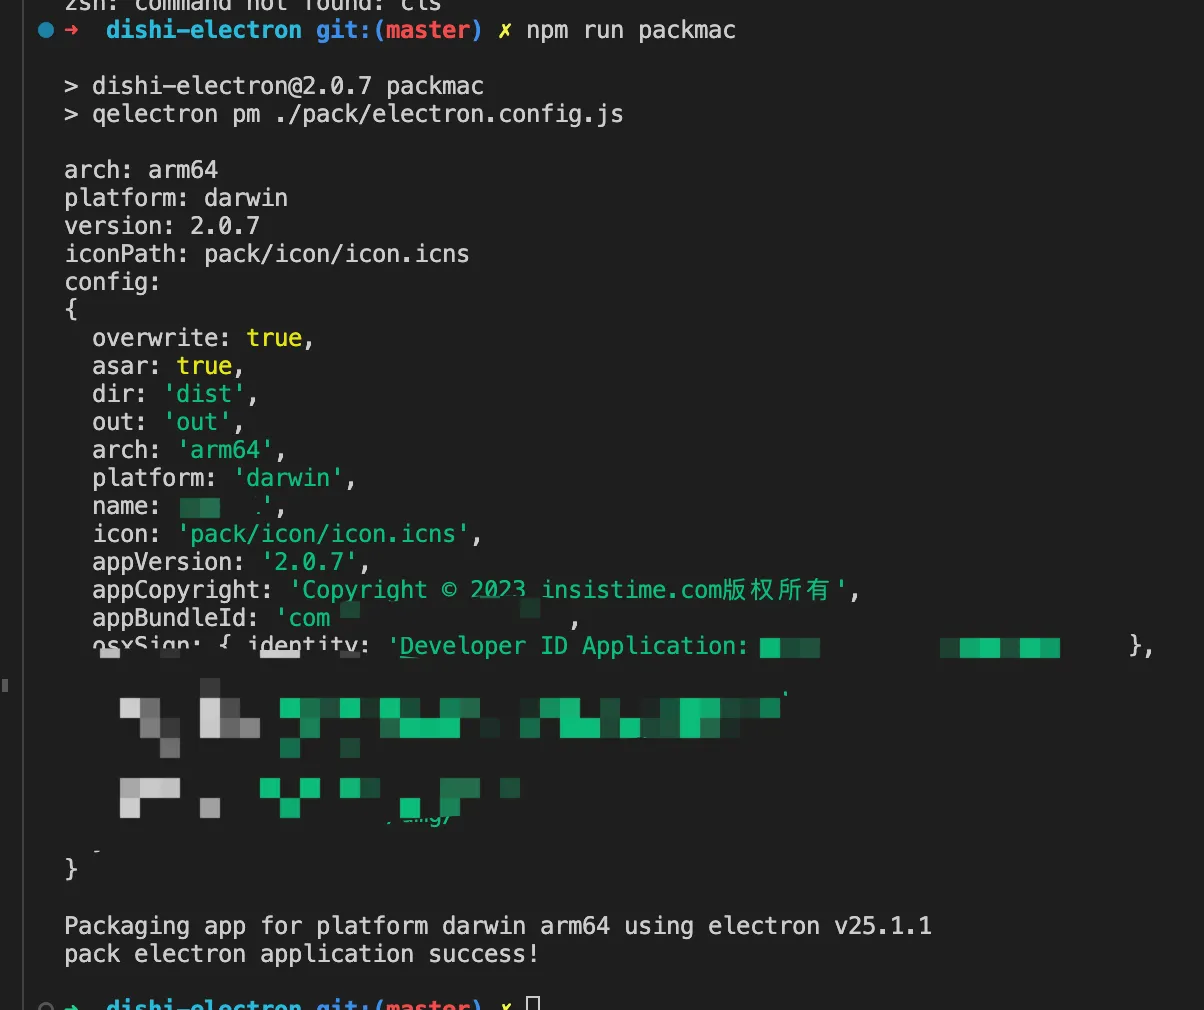Screen dimensions: 1204x1010
Task: Click the npm run packmac command text
Action: pyautogui.click(x=631, y=30)
